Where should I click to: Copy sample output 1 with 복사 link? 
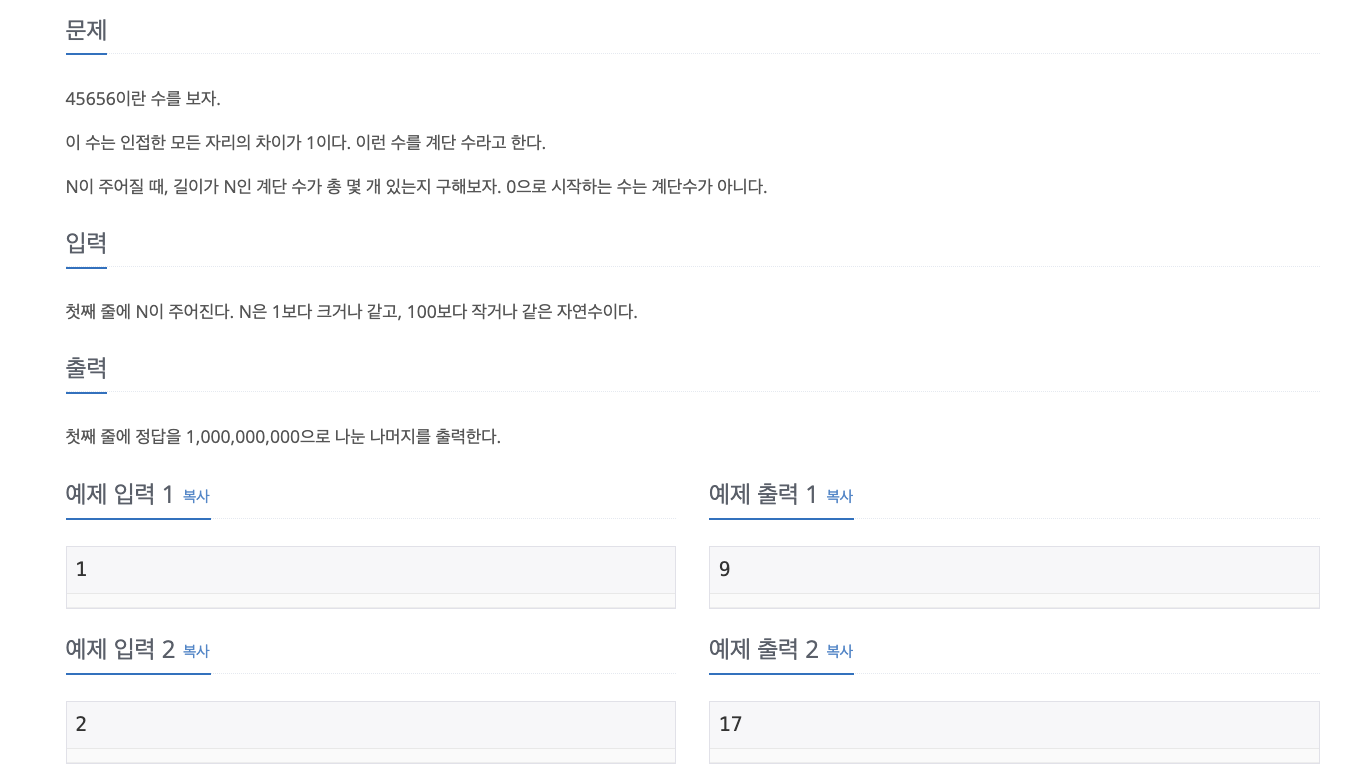839,496
